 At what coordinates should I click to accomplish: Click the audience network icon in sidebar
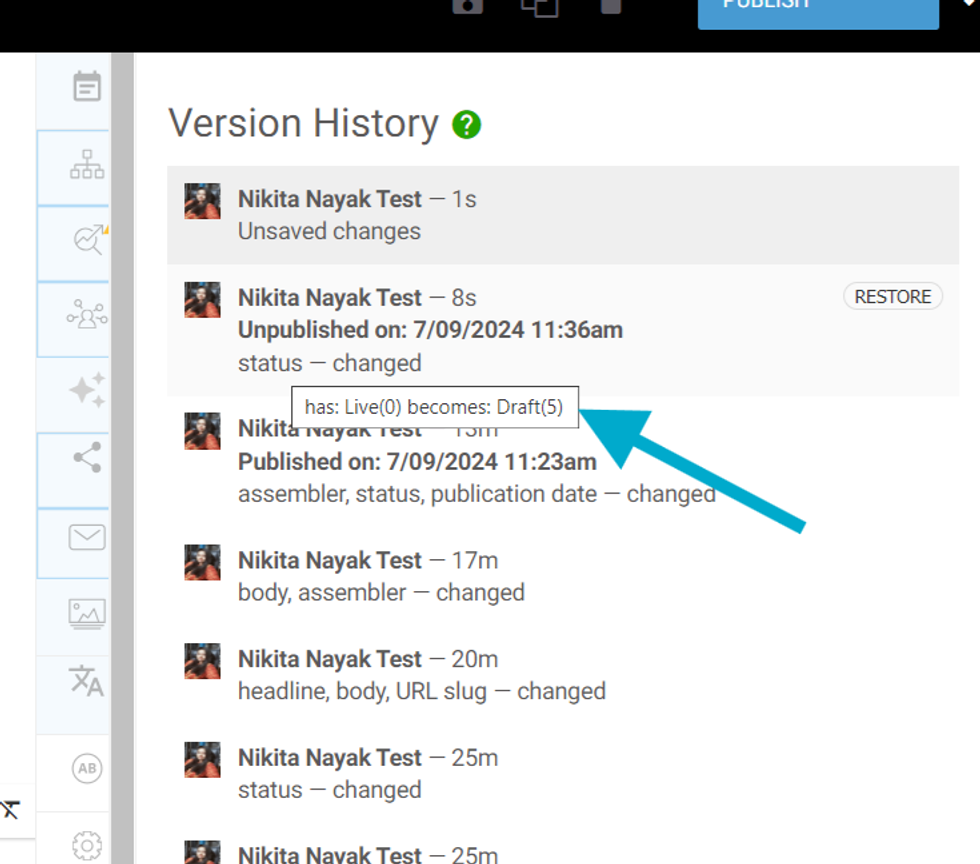pos(87,317)
